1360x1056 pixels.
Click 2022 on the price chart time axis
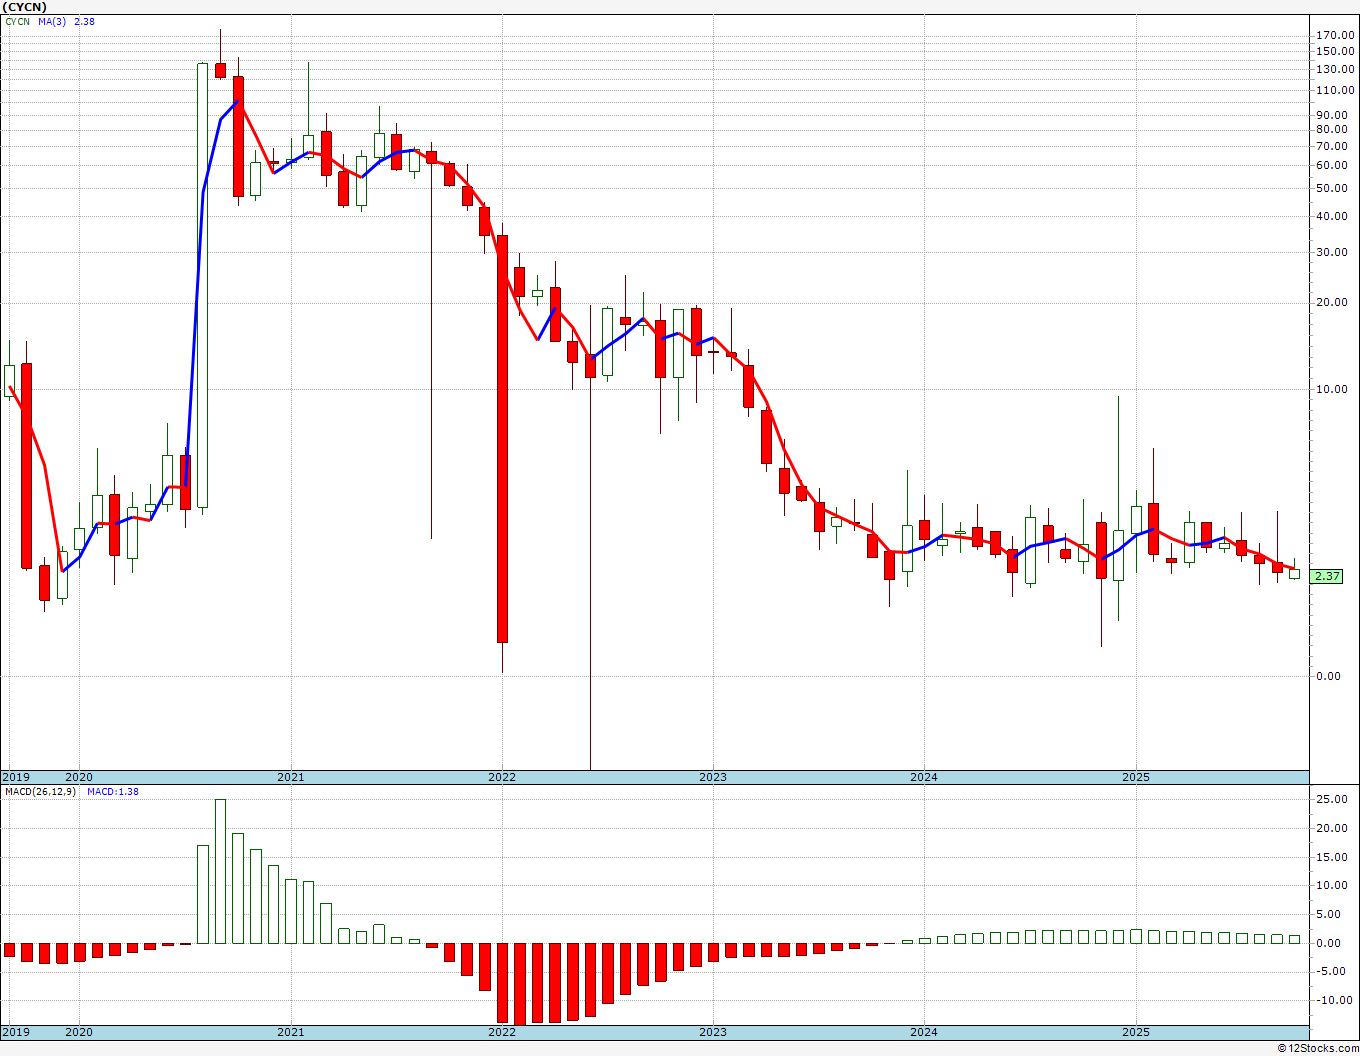pyautogui.click(x=502, y=777)
